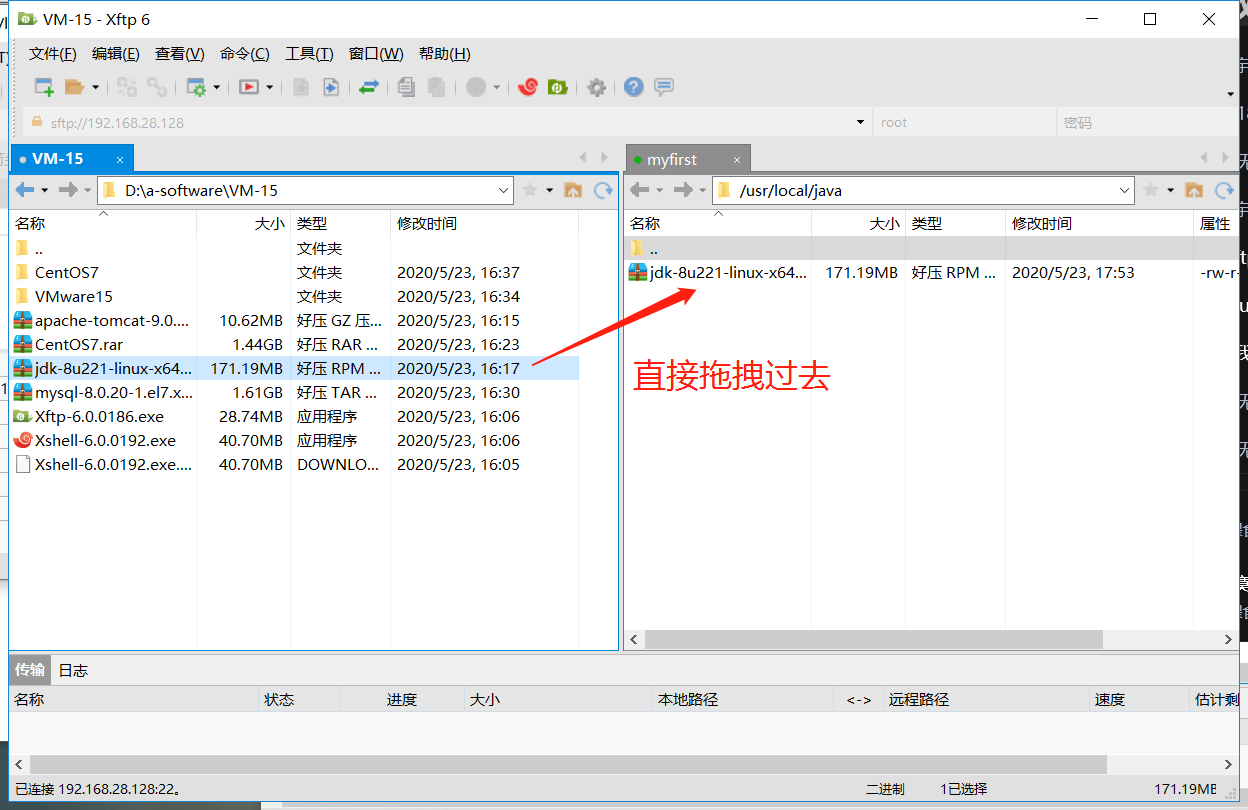Screen dimensions: 1248x810
Task: Open the 窗口(W) menu
Action: click(376, 54)
